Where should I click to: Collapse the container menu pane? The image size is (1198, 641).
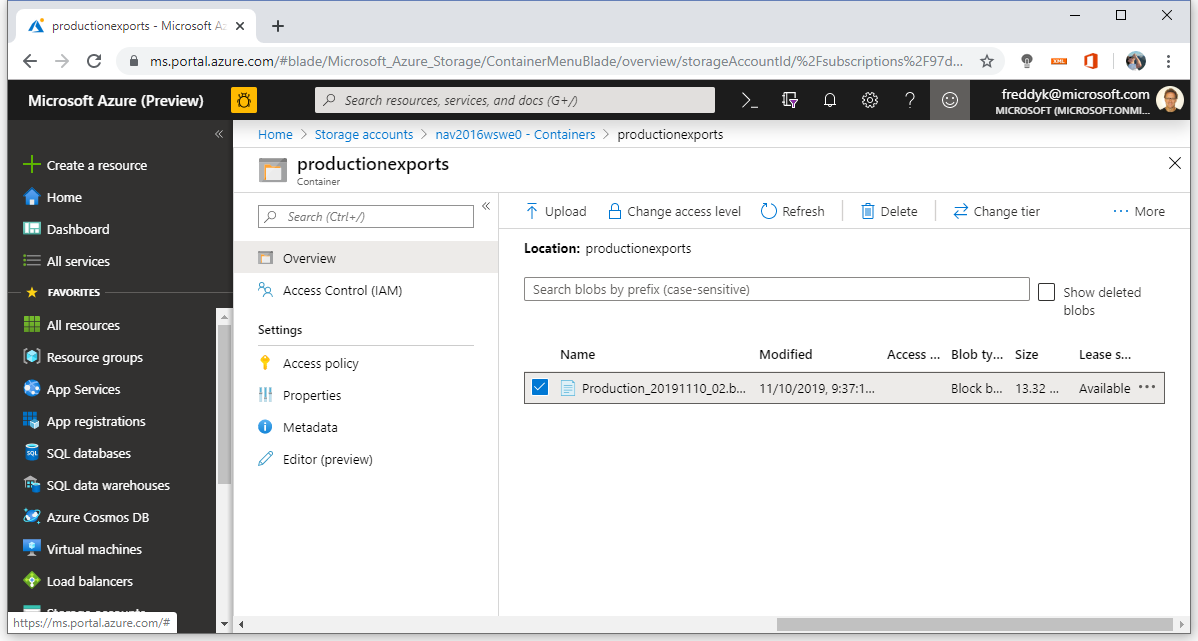[x=485, y=206]
